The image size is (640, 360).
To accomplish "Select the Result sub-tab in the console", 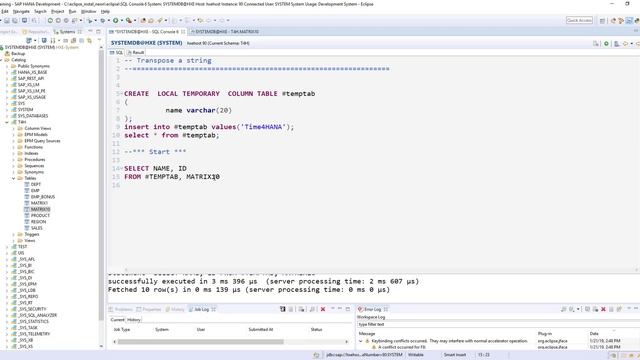I will pos(136,52).
